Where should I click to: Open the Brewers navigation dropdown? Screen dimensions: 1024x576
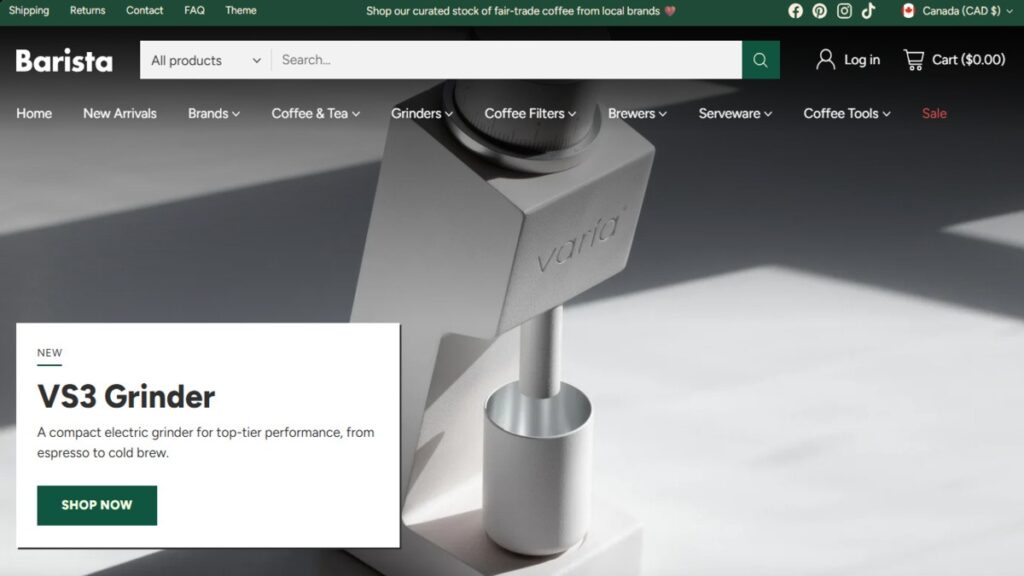(637, 113)
